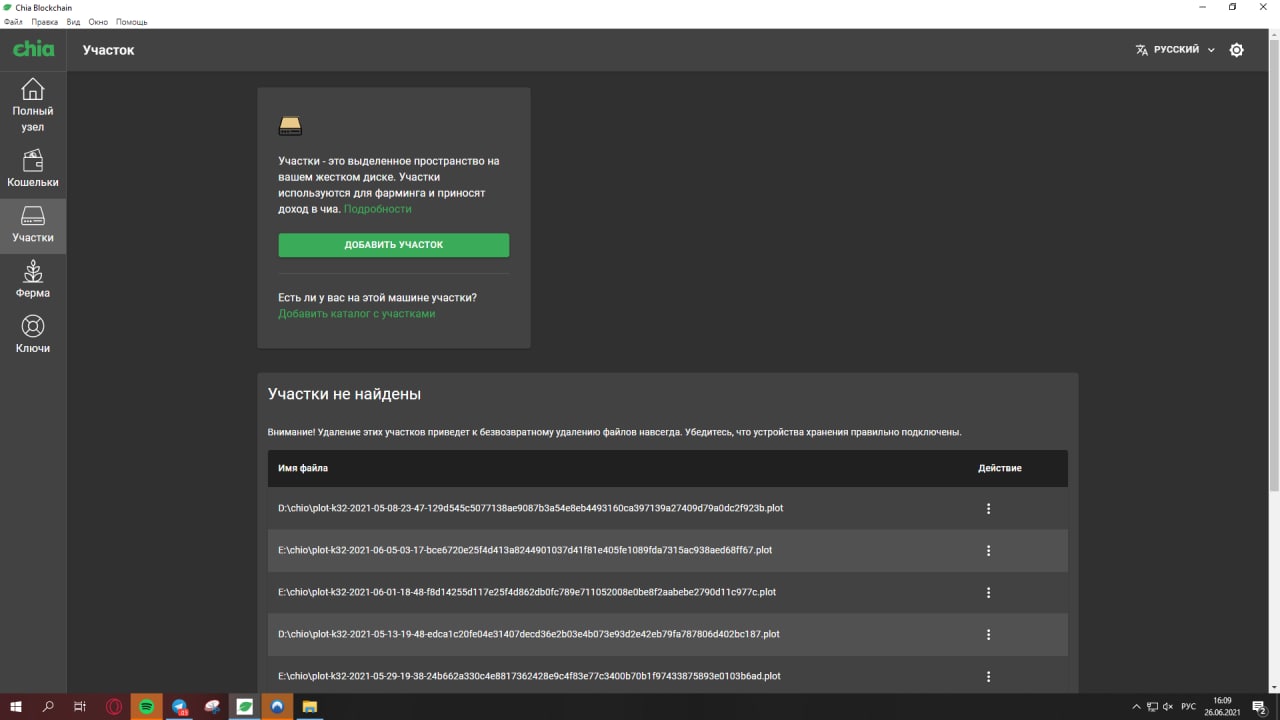Open settings gear in top bar

point(1237,50)
